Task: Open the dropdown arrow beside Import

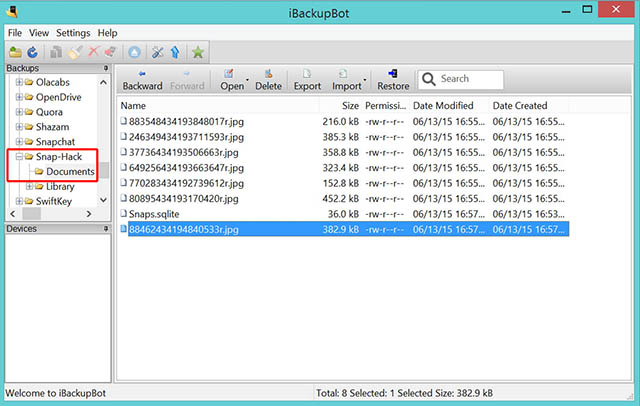Action: pyautogui.click(x=365, y=80)
